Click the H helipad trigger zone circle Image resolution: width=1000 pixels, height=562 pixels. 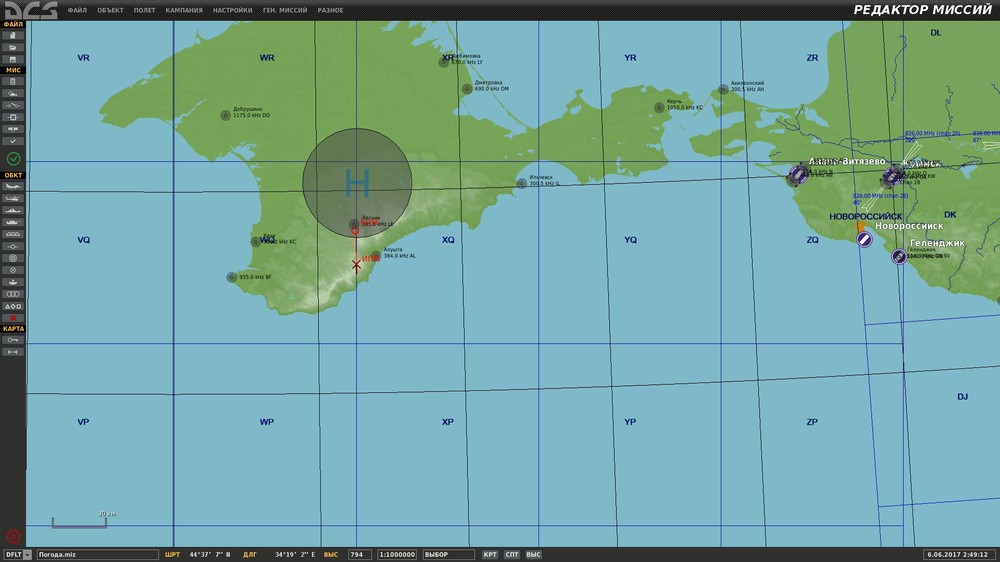357,183
